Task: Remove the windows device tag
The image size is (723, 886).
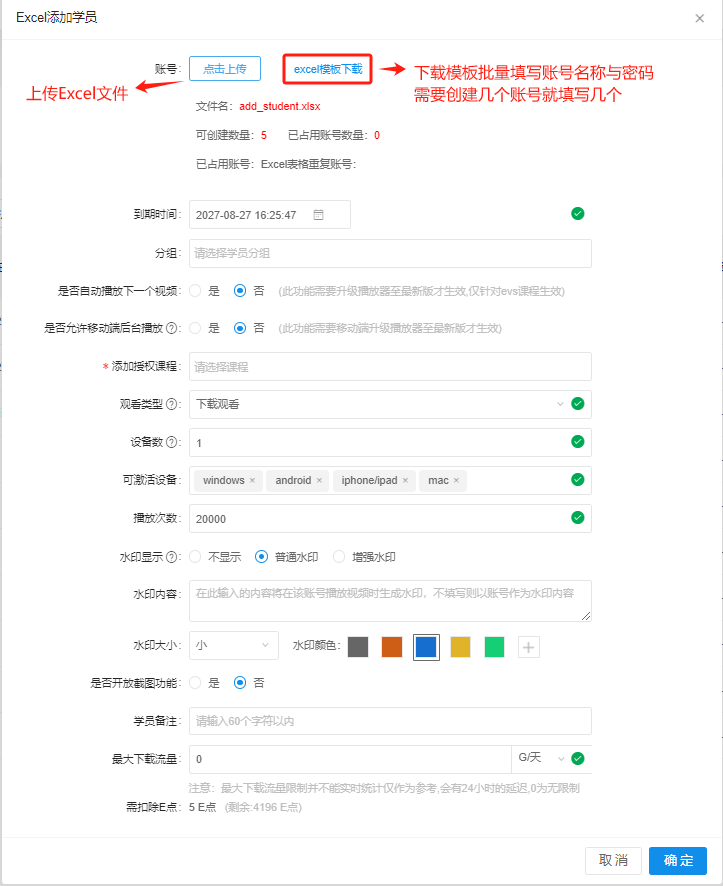Action: coord(252,481)
